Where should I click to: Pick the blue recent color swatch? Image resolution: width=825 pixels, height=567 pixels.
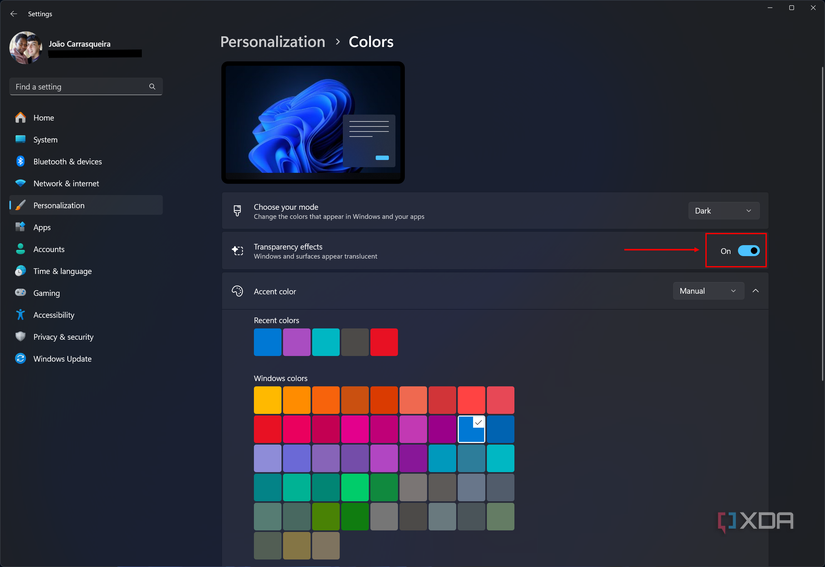[x=267, y=342]
